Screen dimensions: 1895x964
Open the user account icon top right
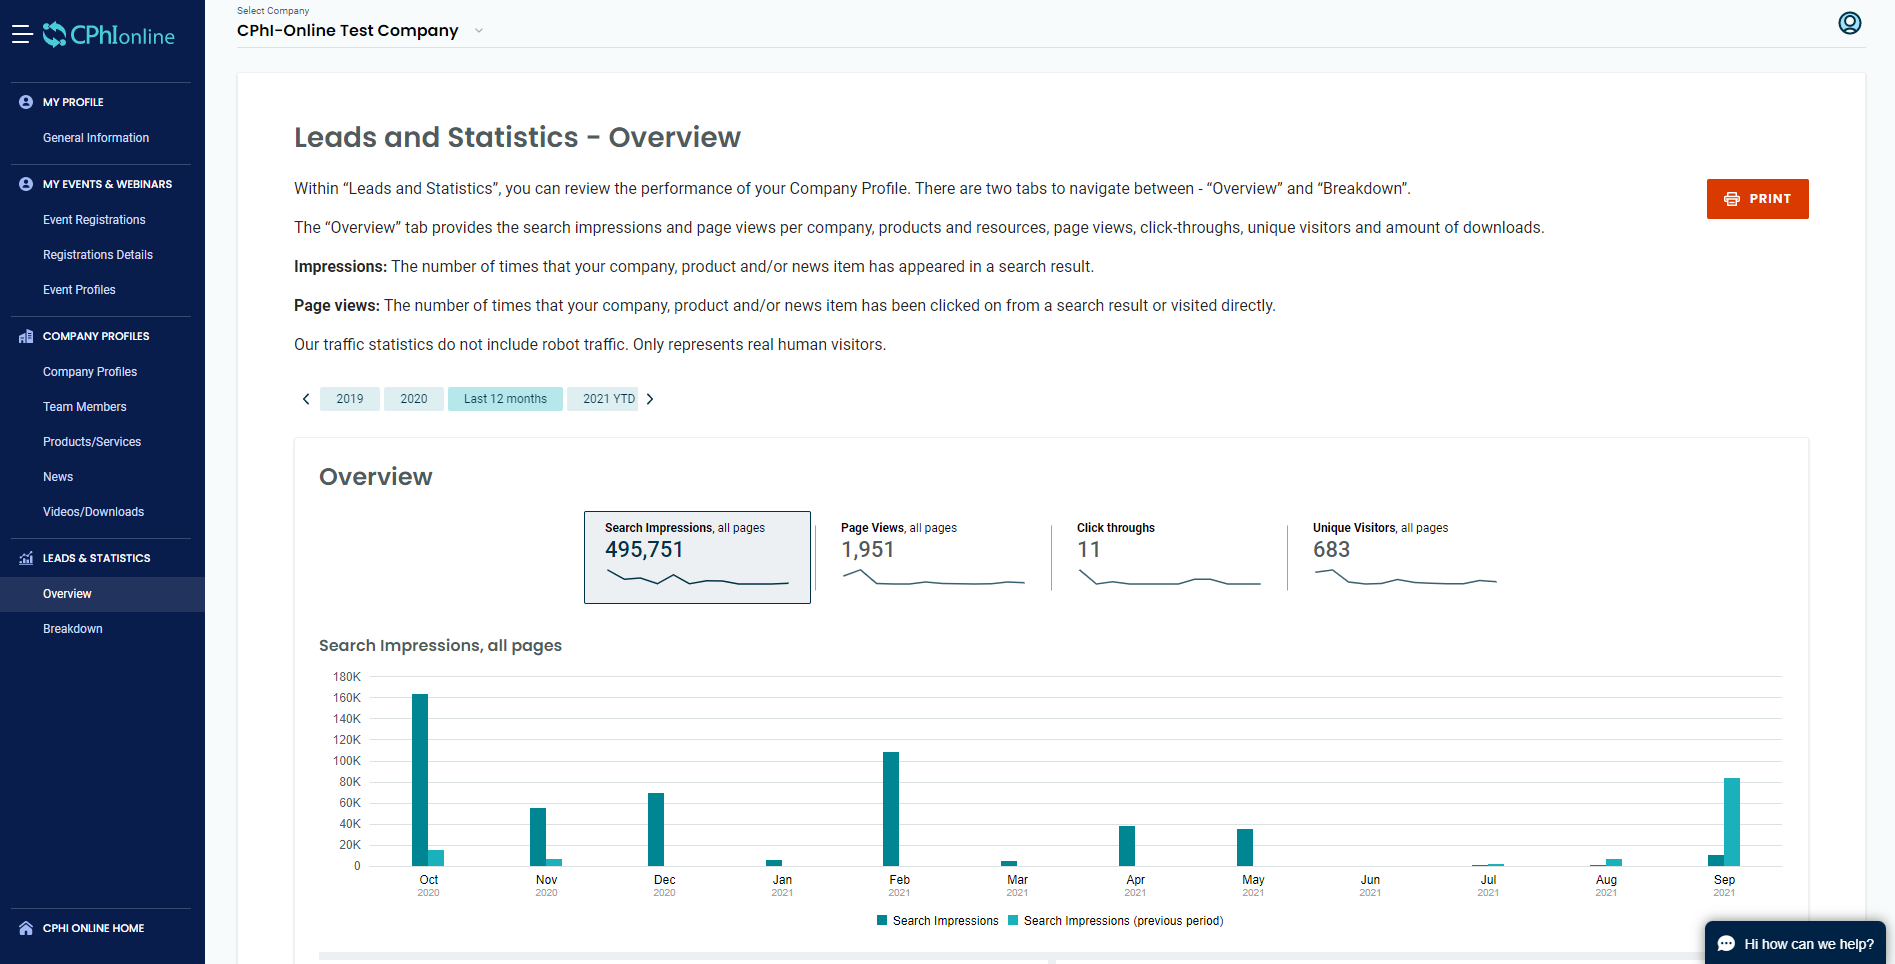1849,23
